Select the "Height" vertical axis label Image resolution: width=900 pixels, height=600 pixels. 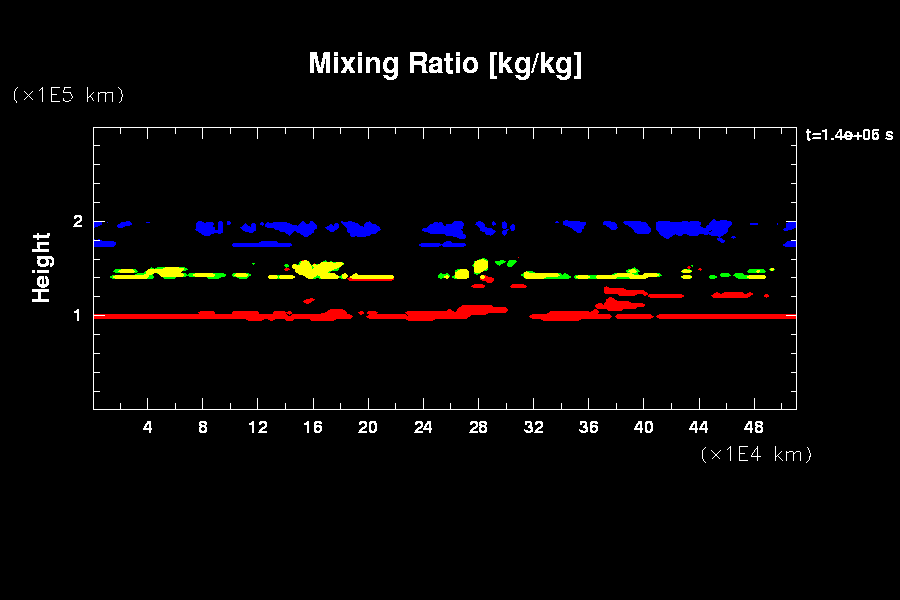pyautogui.click(x=41, y=267)
